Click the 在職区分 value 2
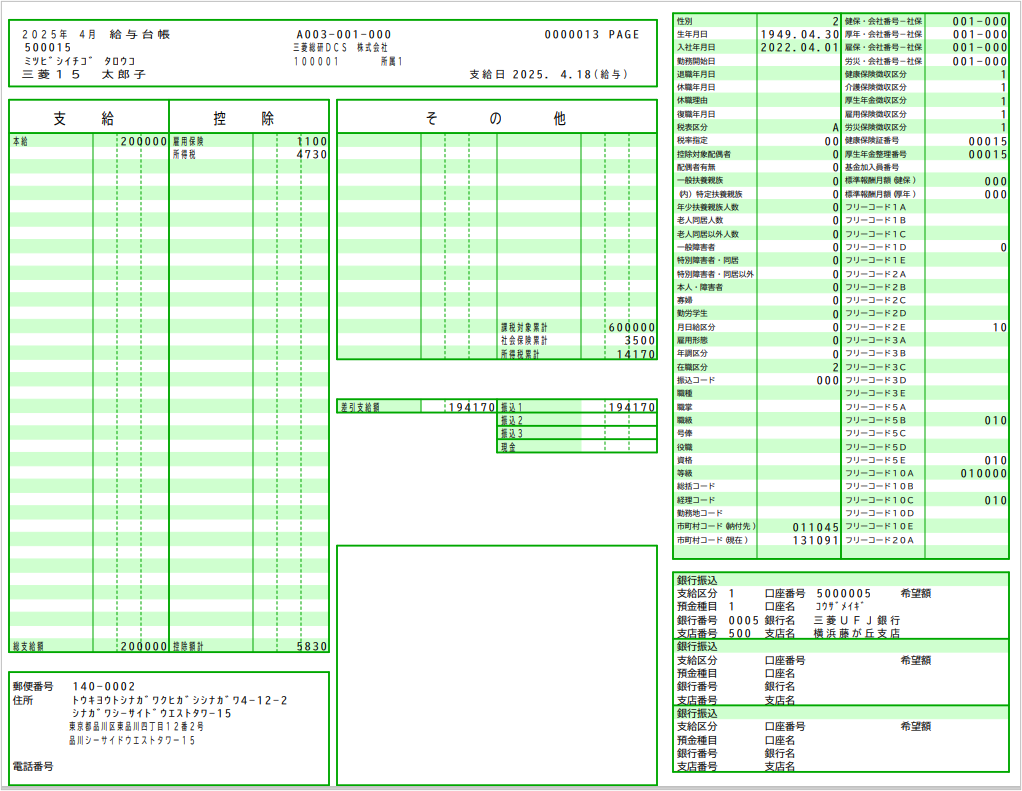This screenshot has width=1022, height=791. click(836, 367)
